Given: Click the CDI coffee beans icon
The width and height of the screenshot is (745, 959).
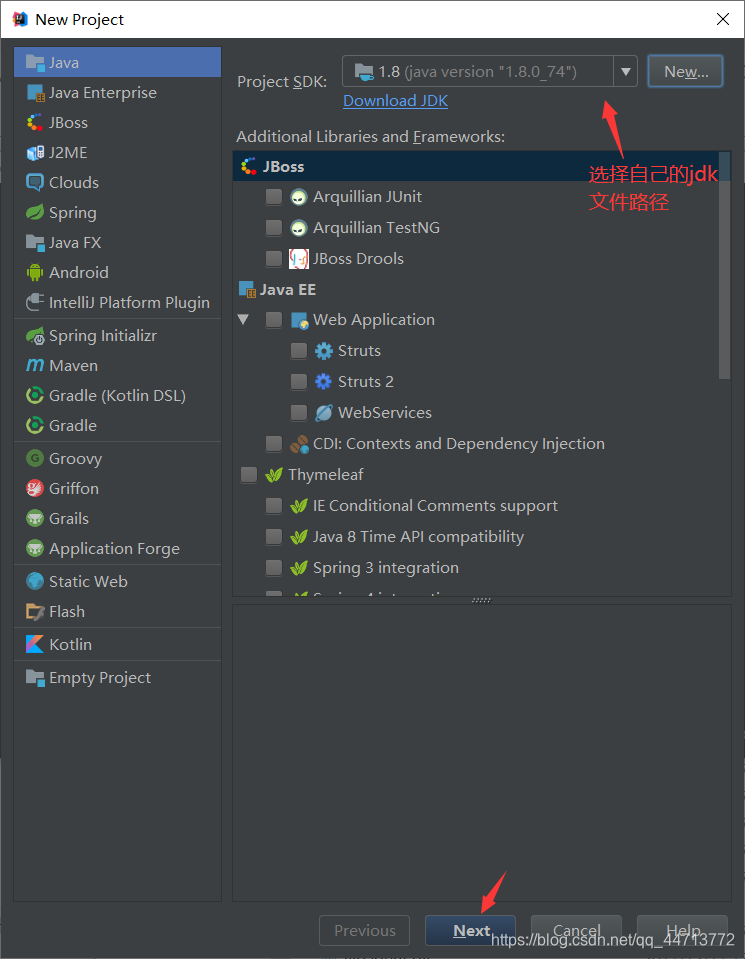Looking at the screenshot, I should [x=299, y=444].
